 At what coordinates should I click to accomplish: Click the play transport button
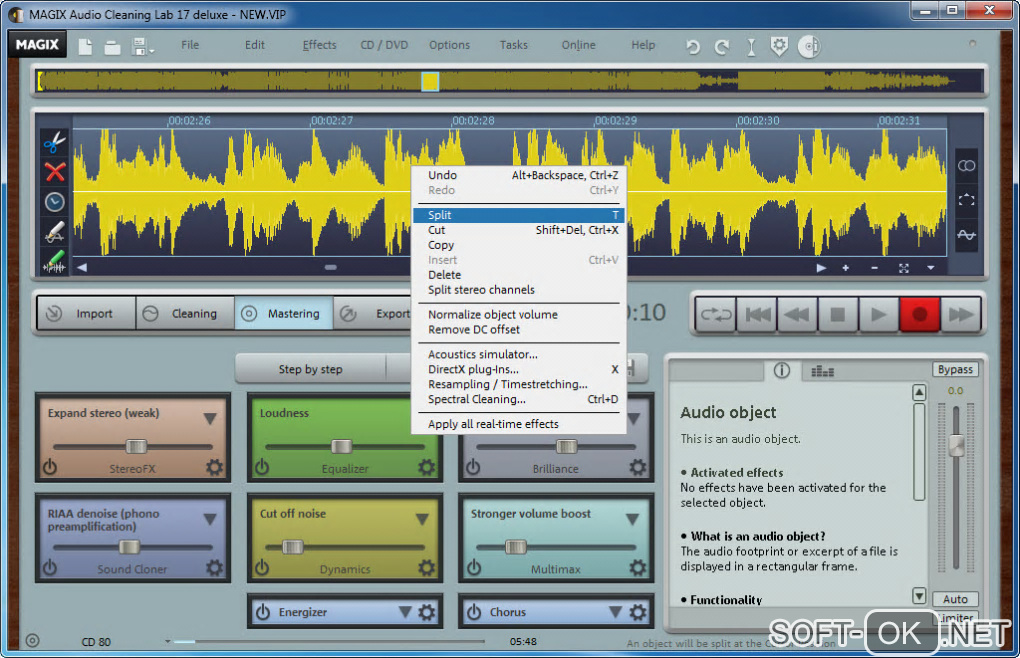[878, 315]
